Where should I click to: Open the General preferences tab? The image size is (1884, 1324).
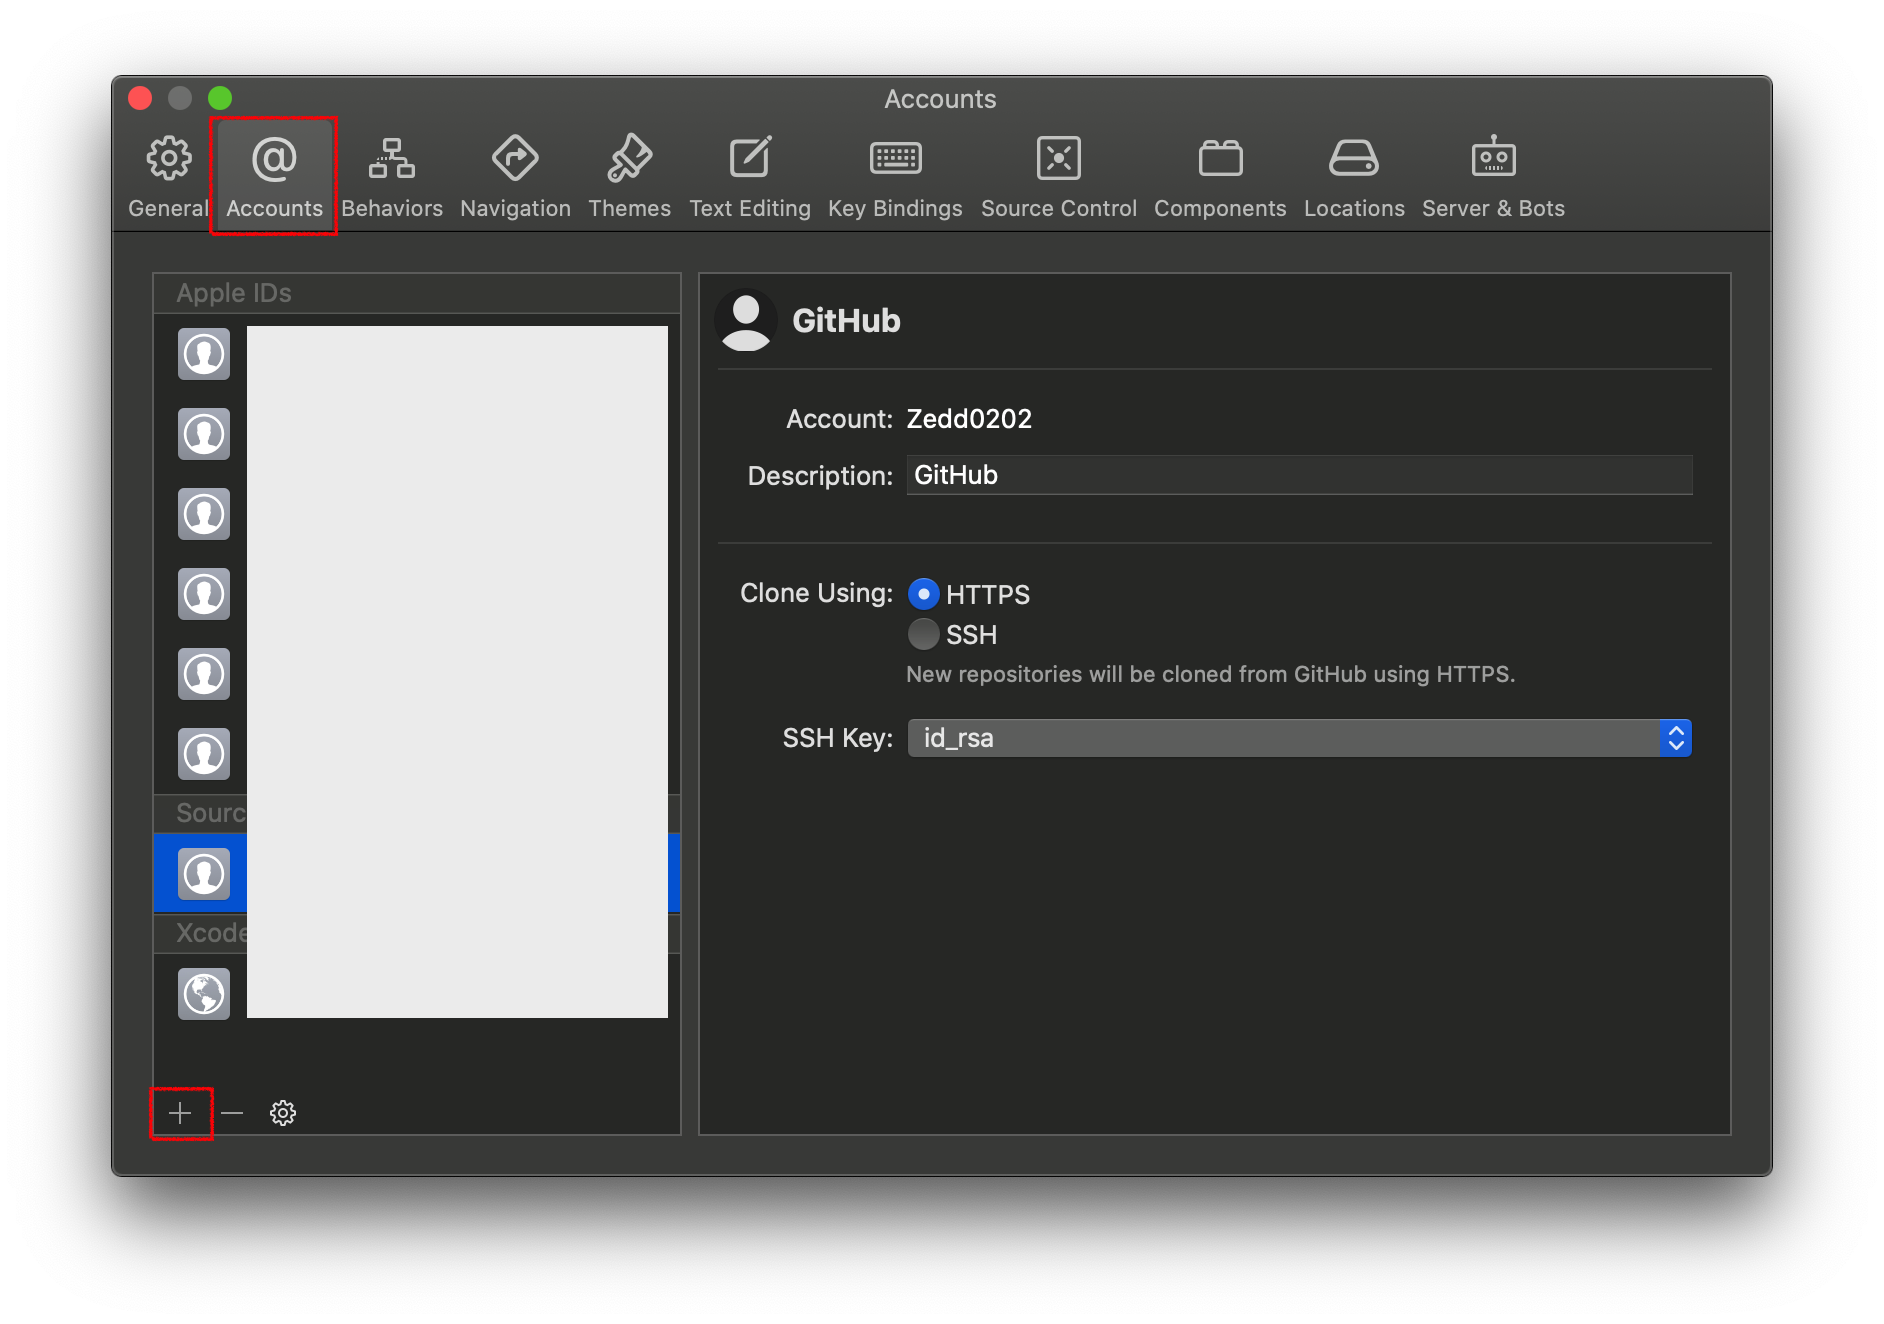168,177
